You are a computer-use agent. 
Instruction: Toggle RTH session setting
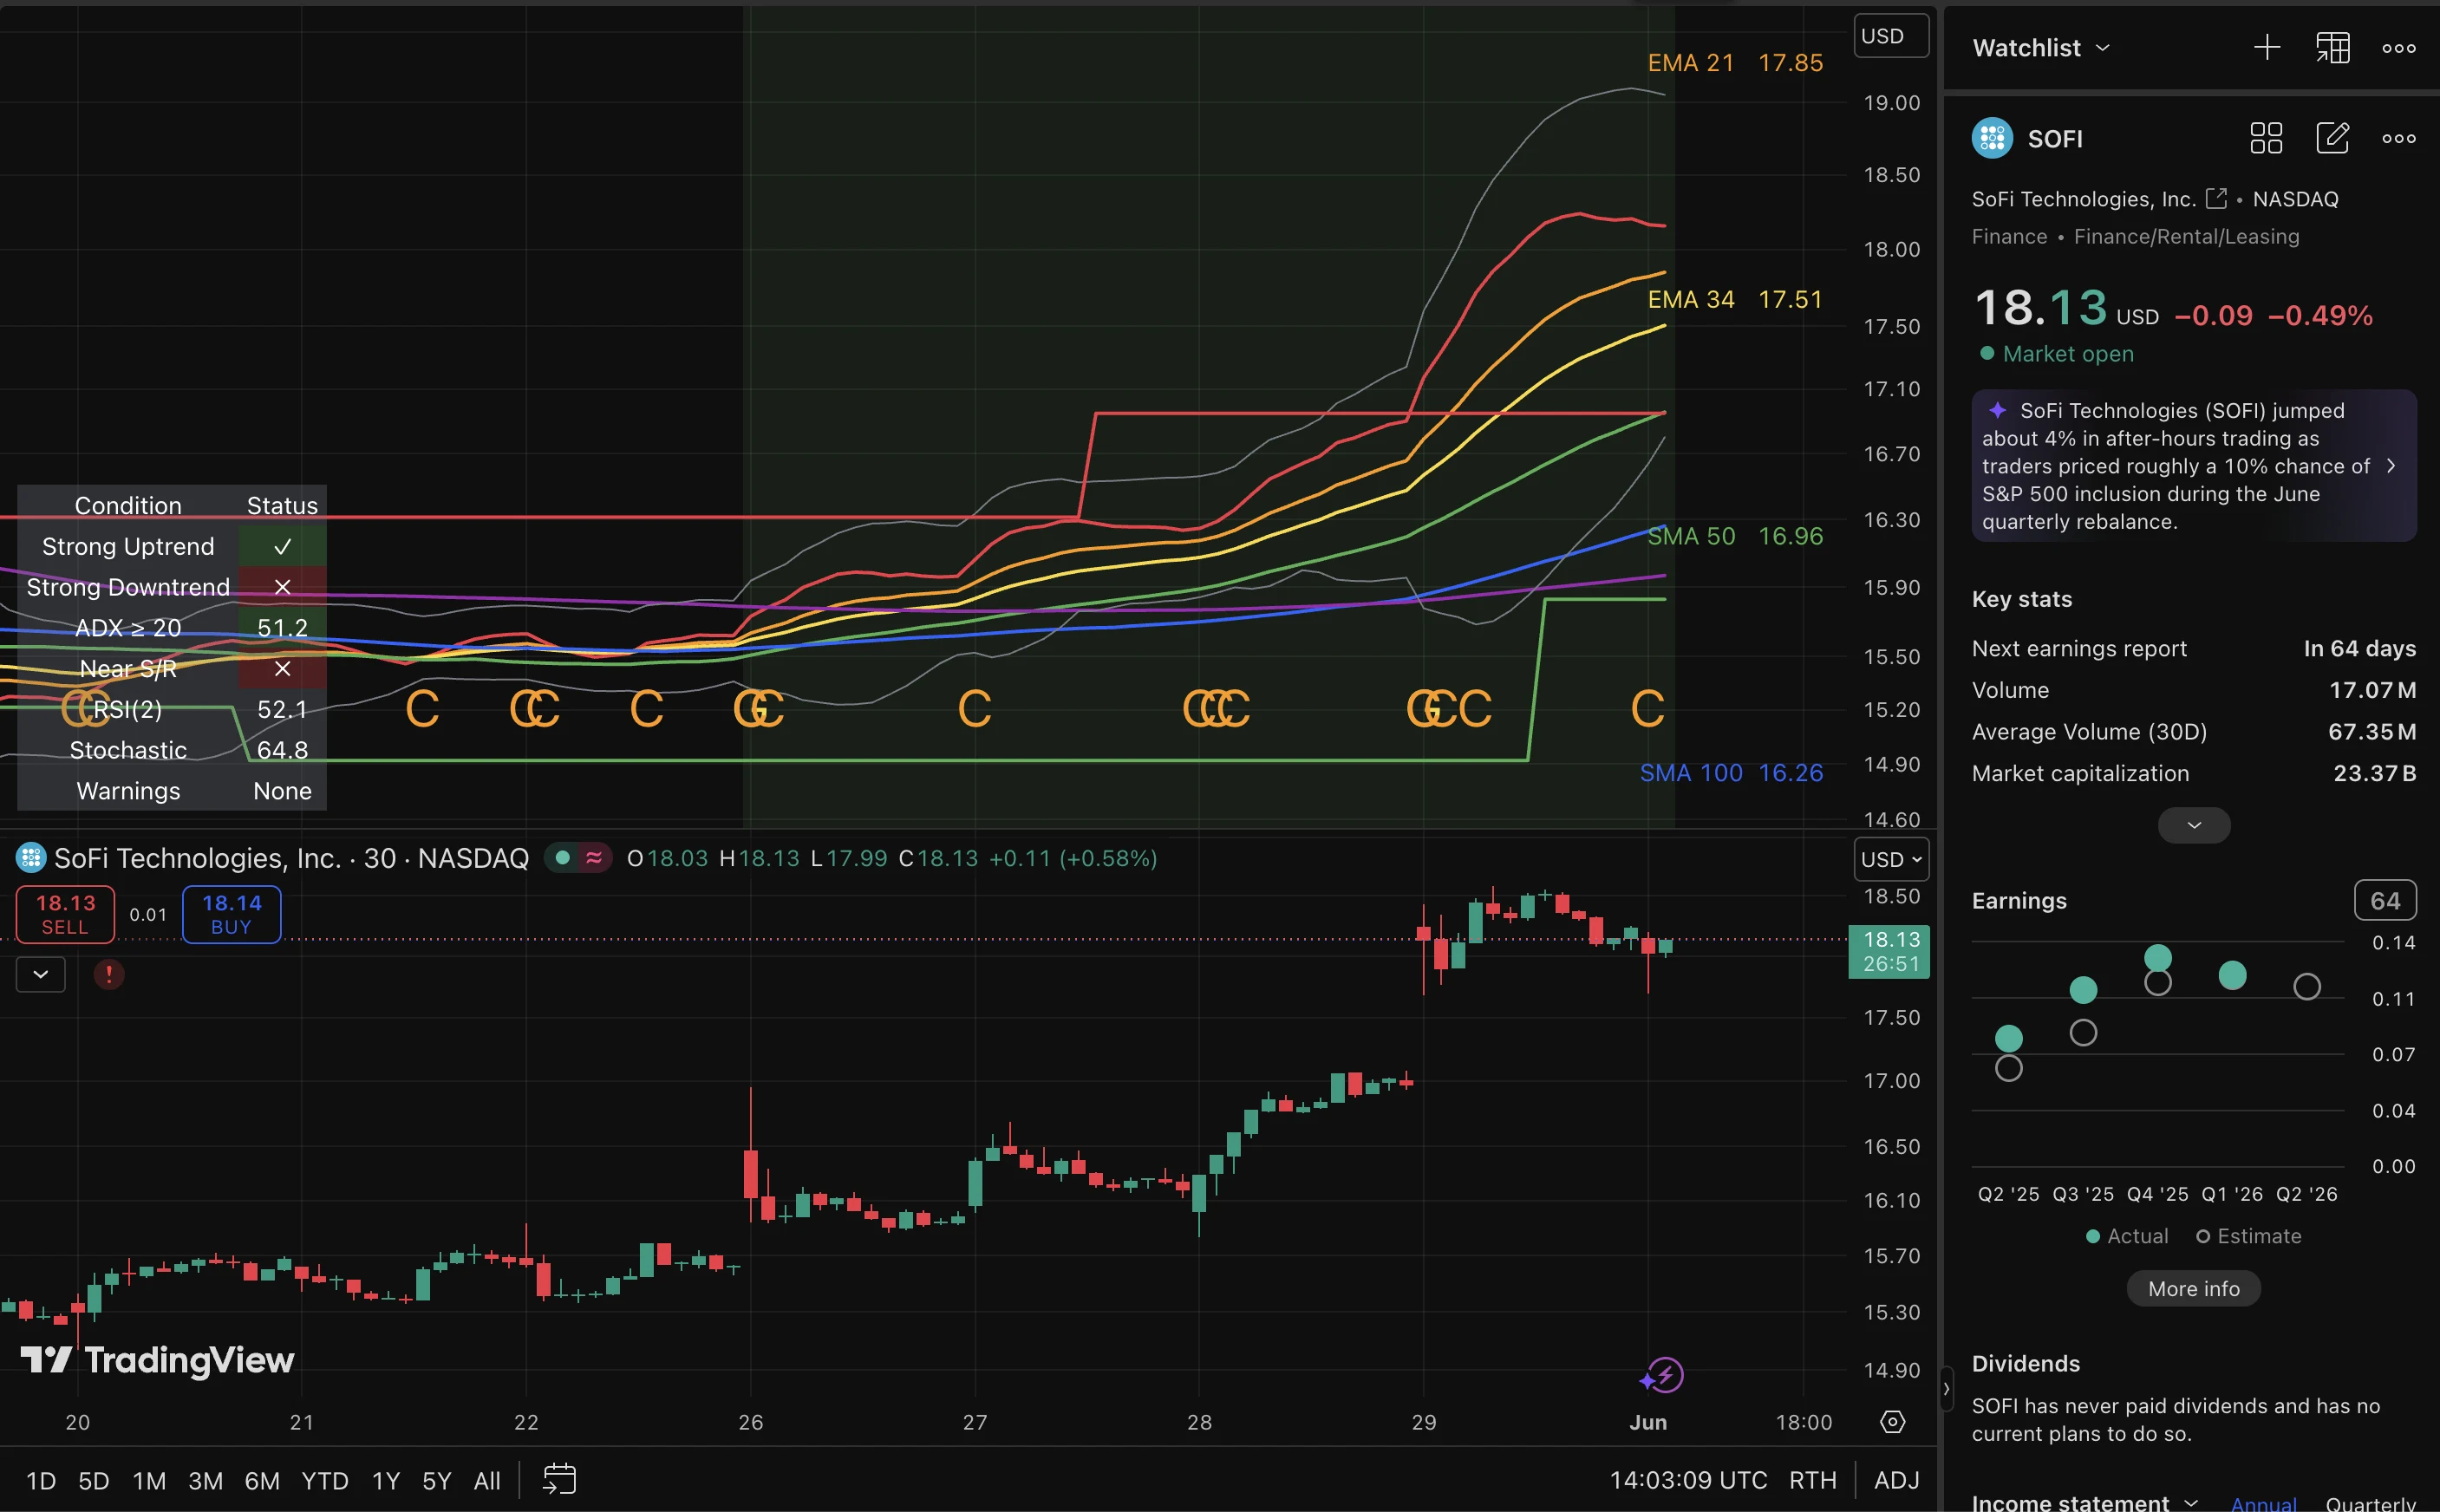(1812, 1480)
